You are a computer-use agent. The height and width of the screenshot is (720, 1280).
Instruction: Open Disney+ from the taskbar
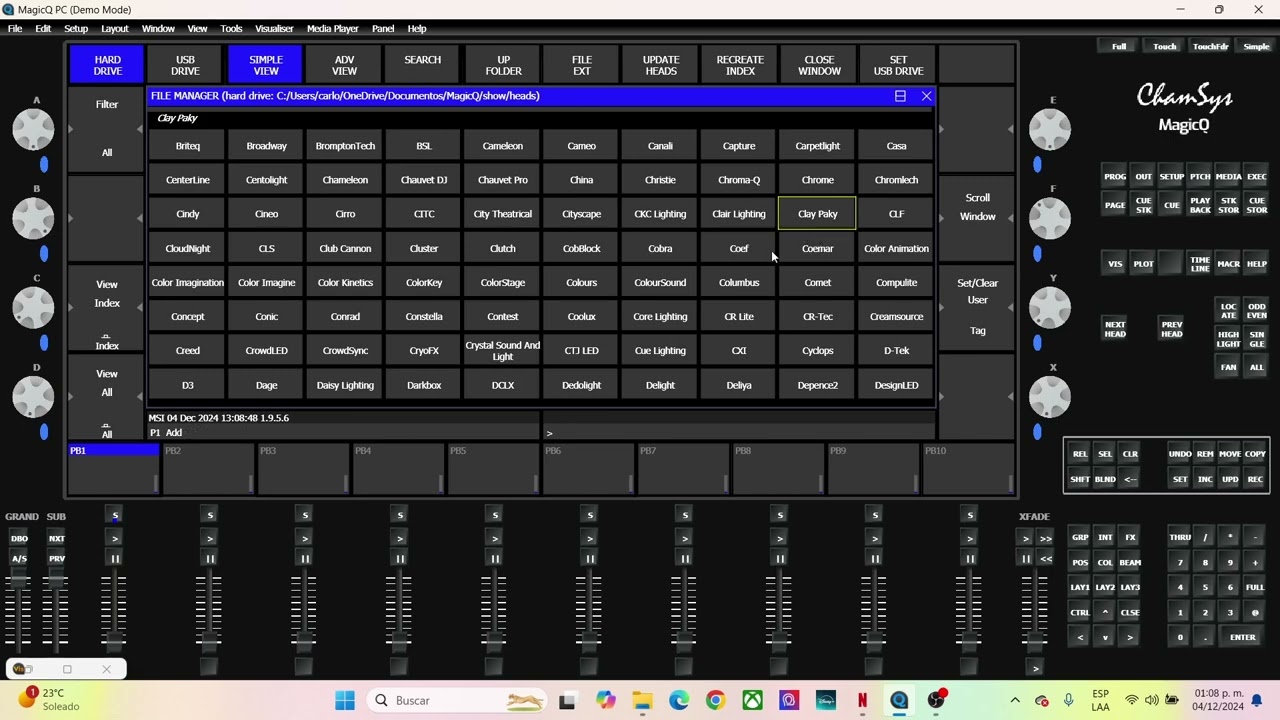(x=825, y=700)
